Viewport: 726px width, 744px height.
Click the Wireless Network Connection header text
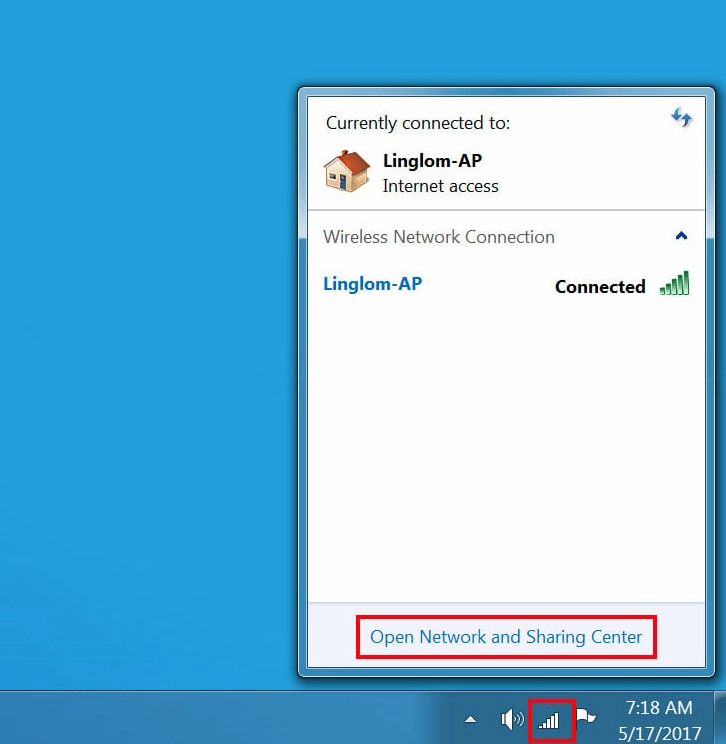pos(438,237)
